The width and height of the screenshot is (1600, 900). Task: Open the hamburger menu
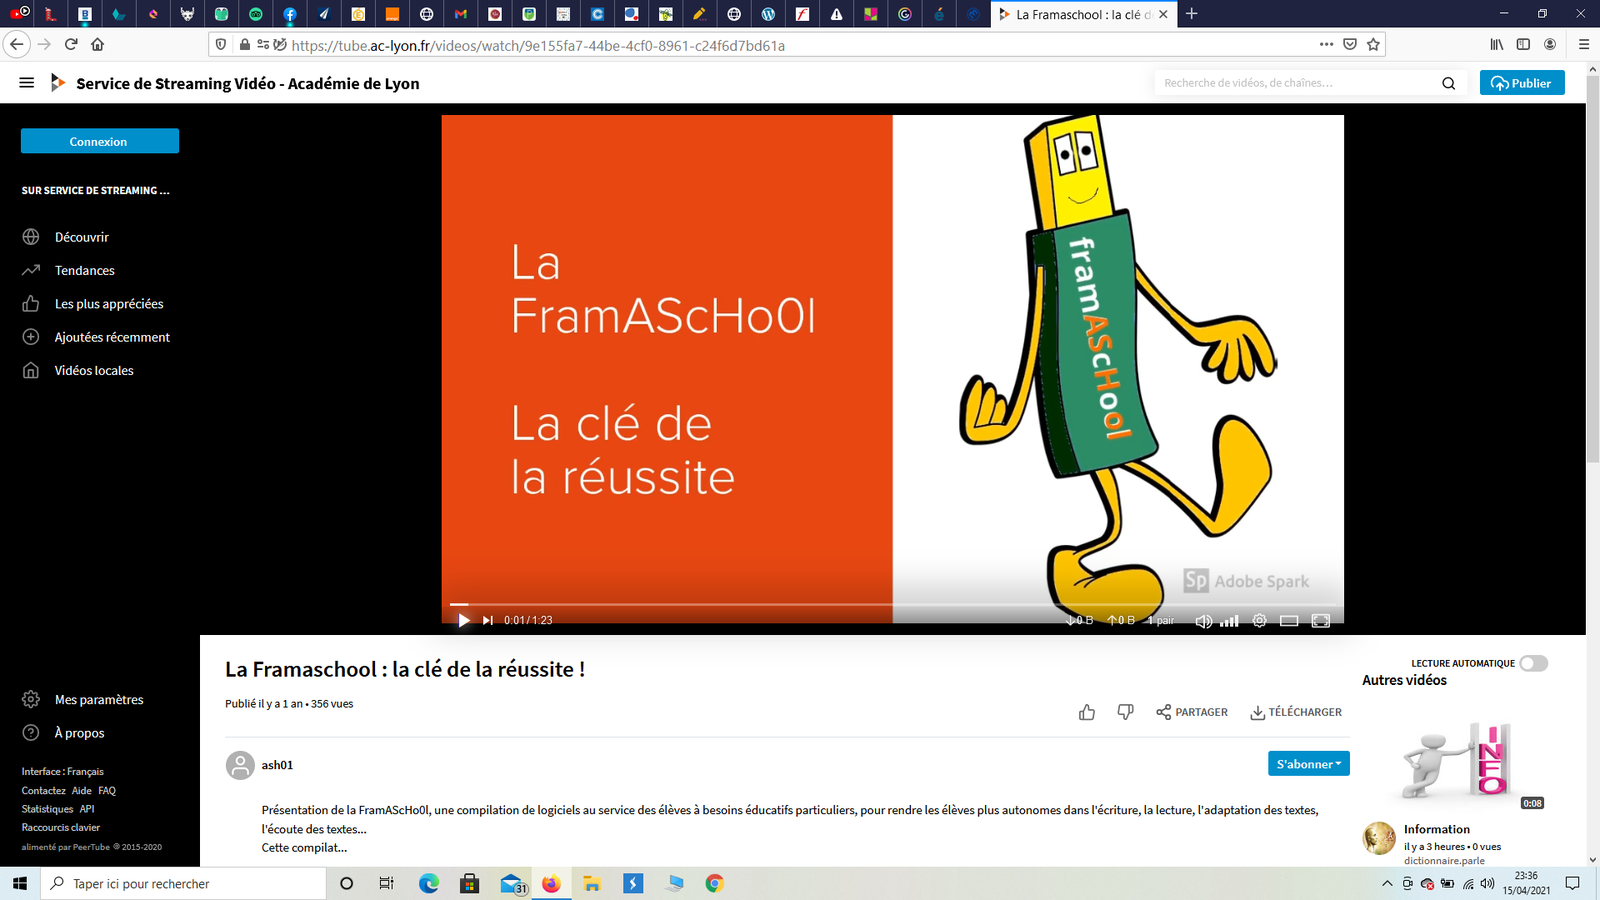26,83
